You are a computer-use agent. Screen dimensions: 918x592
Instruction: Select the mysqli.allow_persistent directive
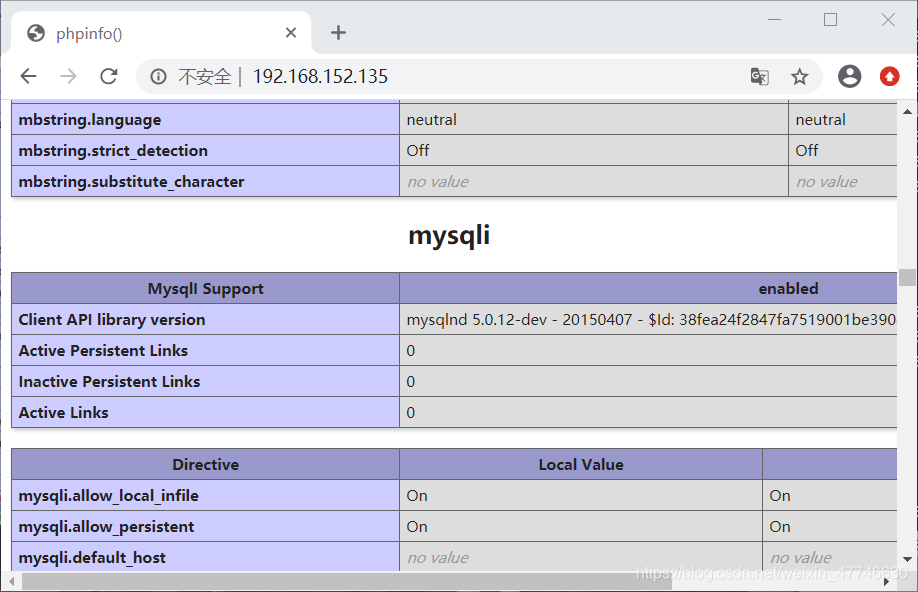(x=205, y=526)
